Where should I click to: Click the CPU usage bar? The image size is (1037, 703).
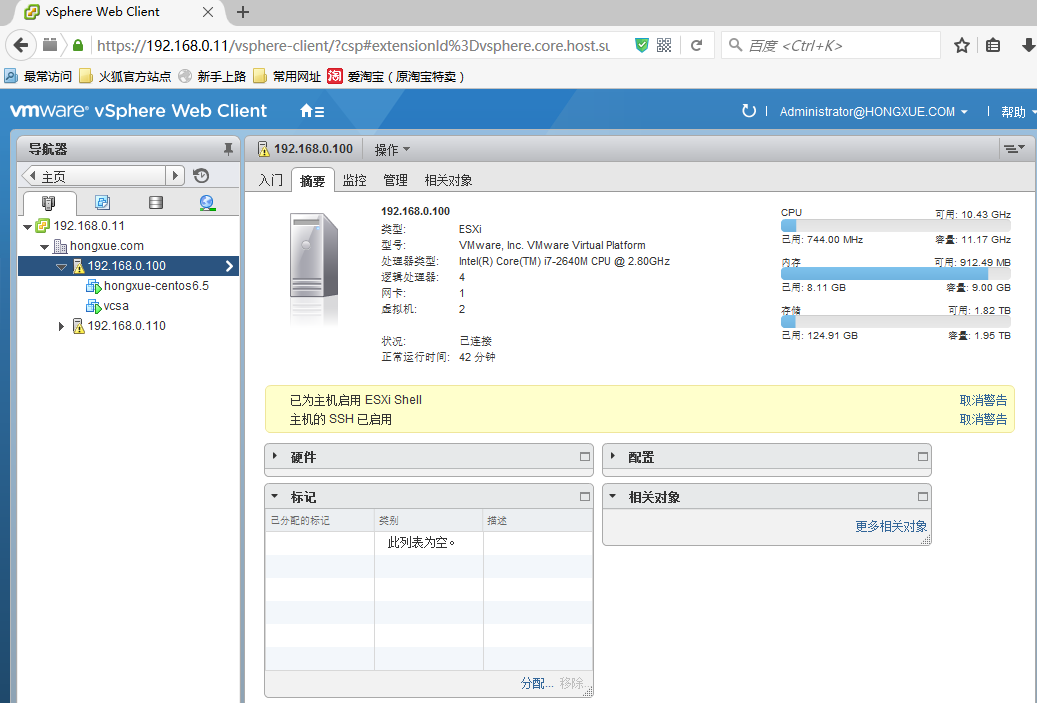[x=895, y=226]
